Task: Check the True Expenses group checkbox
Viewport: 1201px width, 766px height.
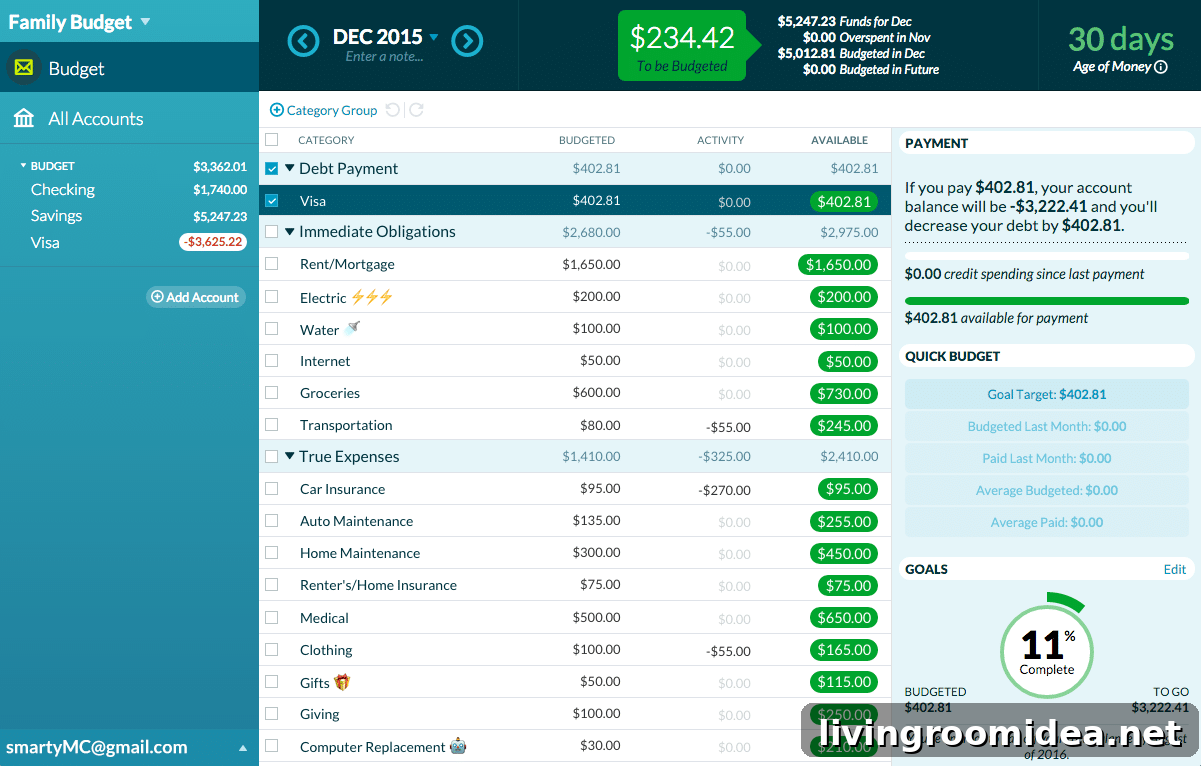Action: click(272, 457)
